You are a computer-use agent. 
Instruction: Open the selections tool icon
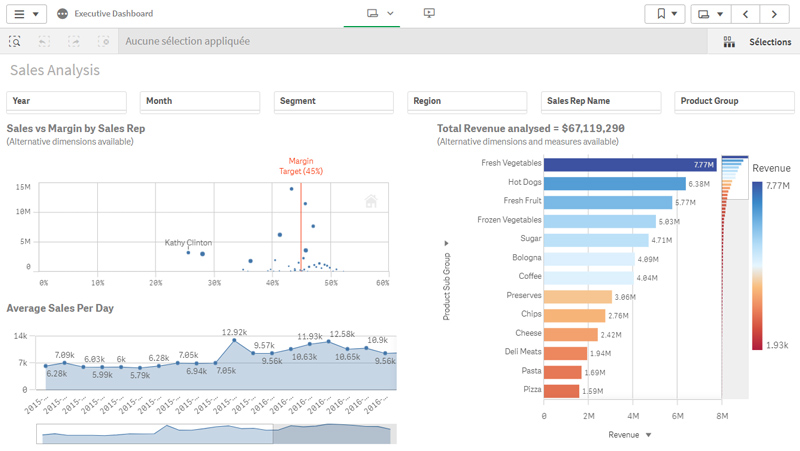click(729, 42)
